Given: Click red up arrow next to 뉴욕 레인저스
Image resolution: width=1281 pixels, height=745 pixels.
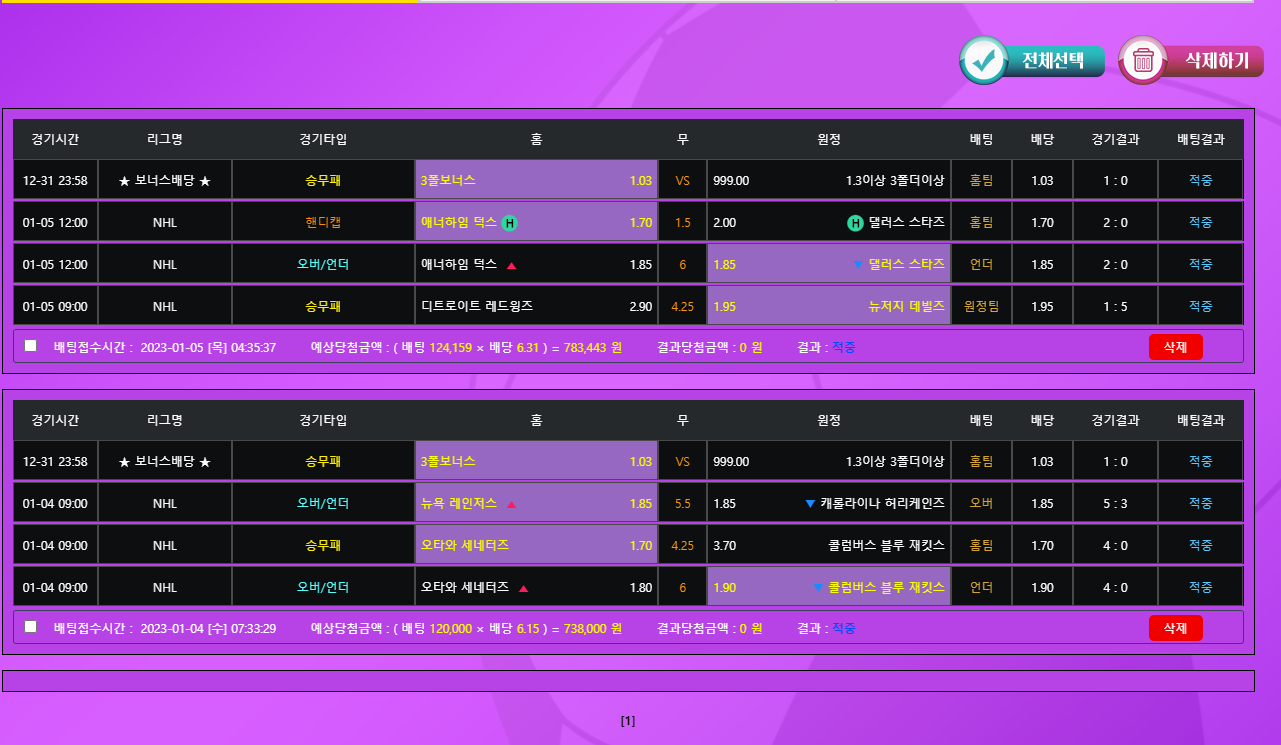Looking at the screenshot, I should point(511,504).
